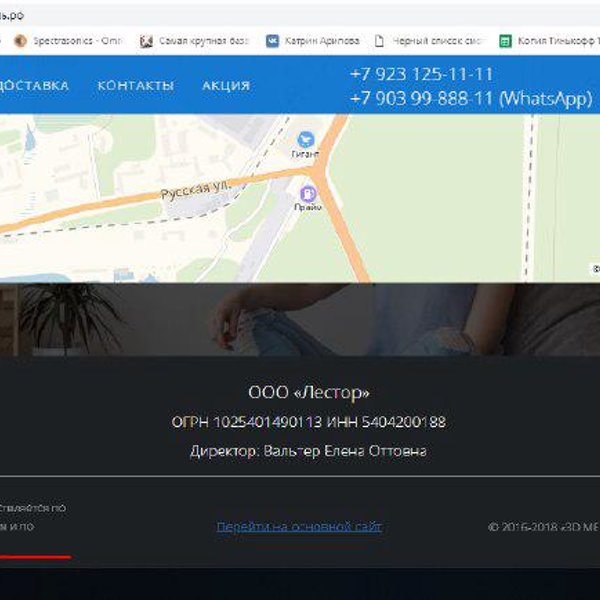Open the Копия Тинькофф spreadsheet bookmark
The image size is (600, 600).
[x=549, y=41]
